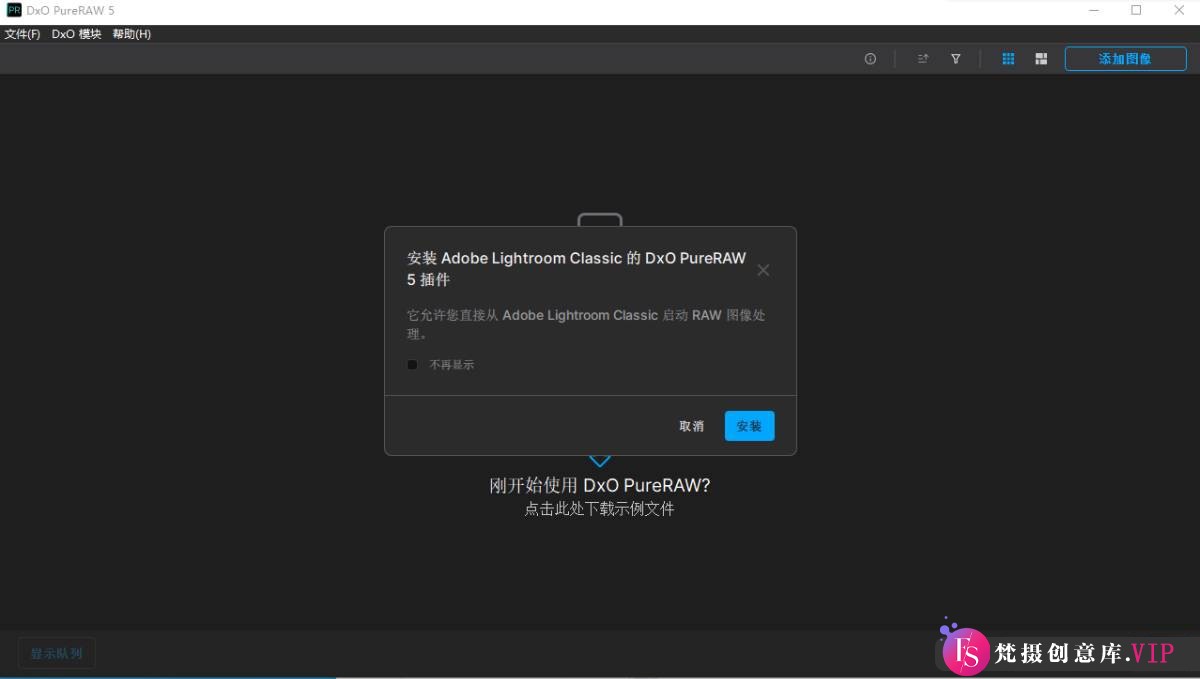Viewport: 1200px width, 679px height.
Task: Click the info icon in the toolbar
Action: (x=870, y=59)
